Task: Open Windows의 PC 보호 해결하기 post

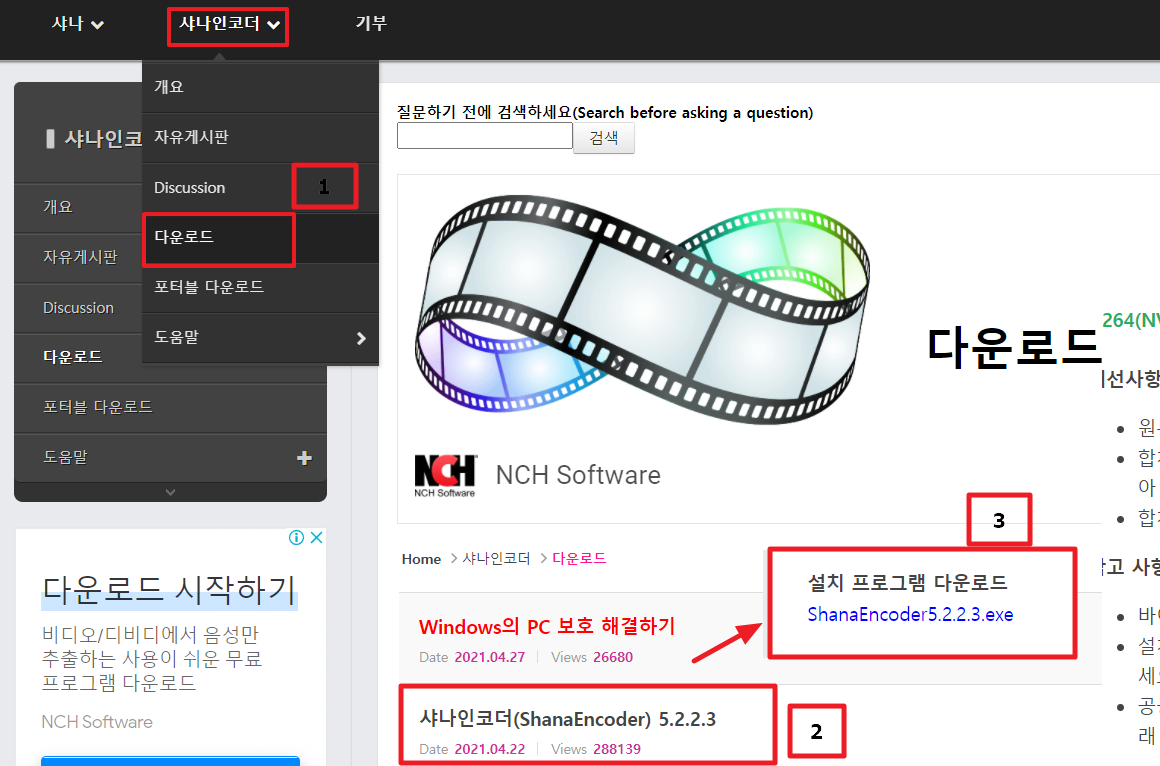Action: [547, 627]
